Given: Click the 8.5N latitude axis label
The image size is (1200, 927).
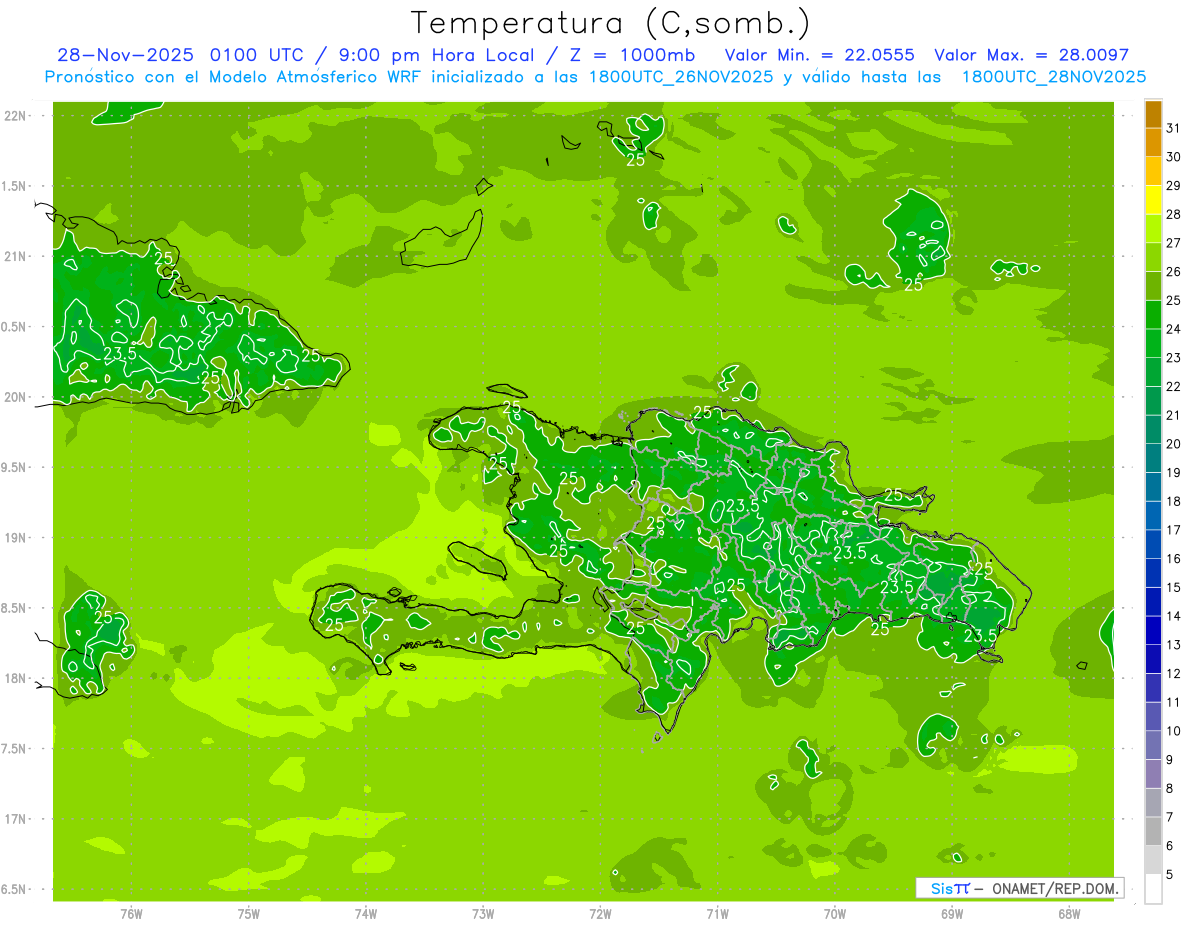Looking at the screenshot, I should pos(15,608).
